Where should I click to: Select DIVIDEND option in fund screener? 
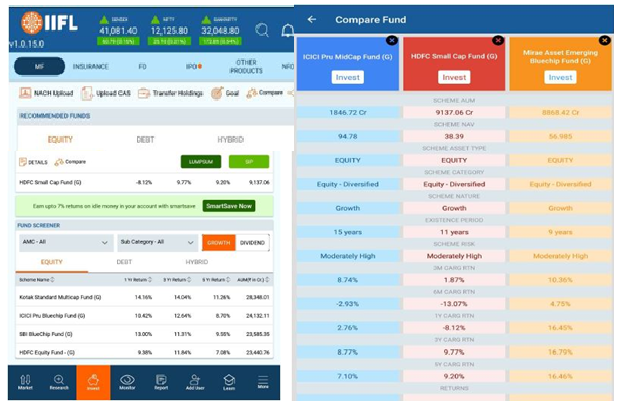point(252,243)
